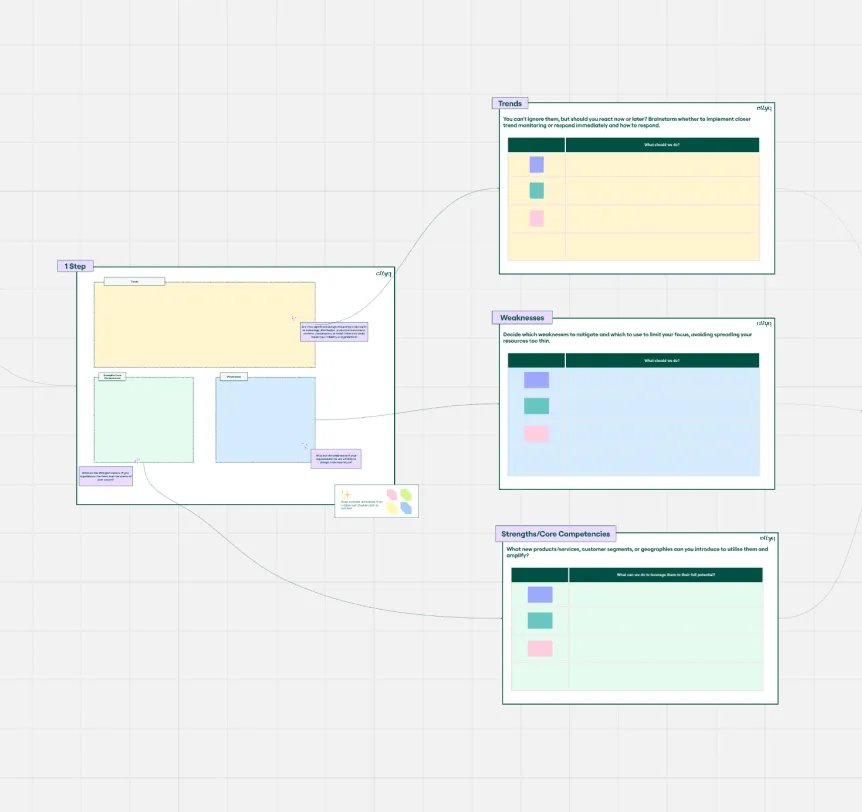Image resolution: width=862 pixels, height=812 pixels.
Task: Click the "What should we do?" header in the Trends table
Action: coord(662,145)
